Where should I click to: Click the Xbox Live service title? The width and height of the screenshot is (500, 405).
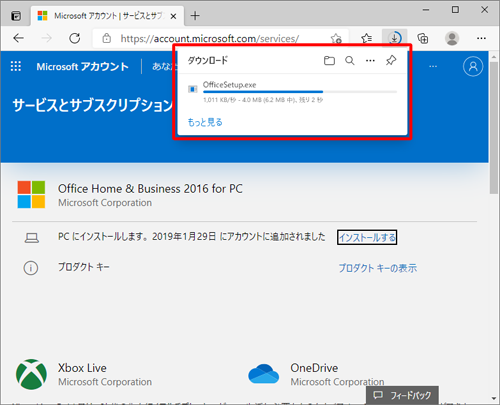[82, 368]
